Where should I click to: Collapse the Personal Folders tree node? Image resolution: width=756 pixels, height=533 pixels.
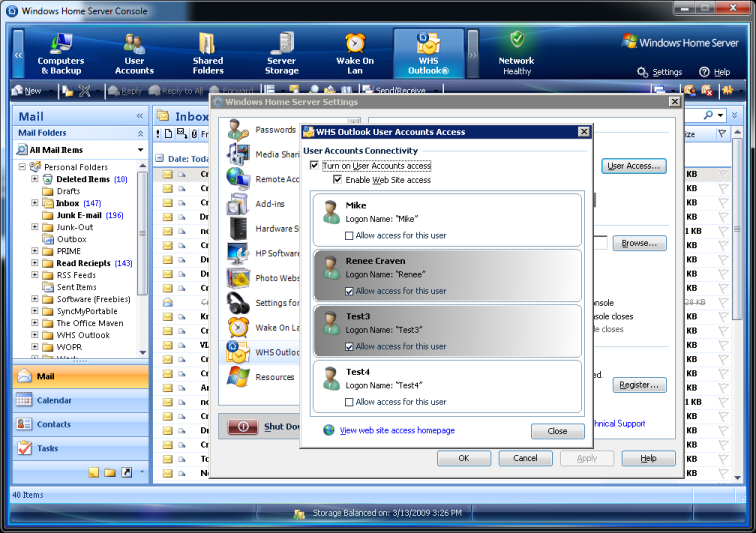(x=22, y=166)
